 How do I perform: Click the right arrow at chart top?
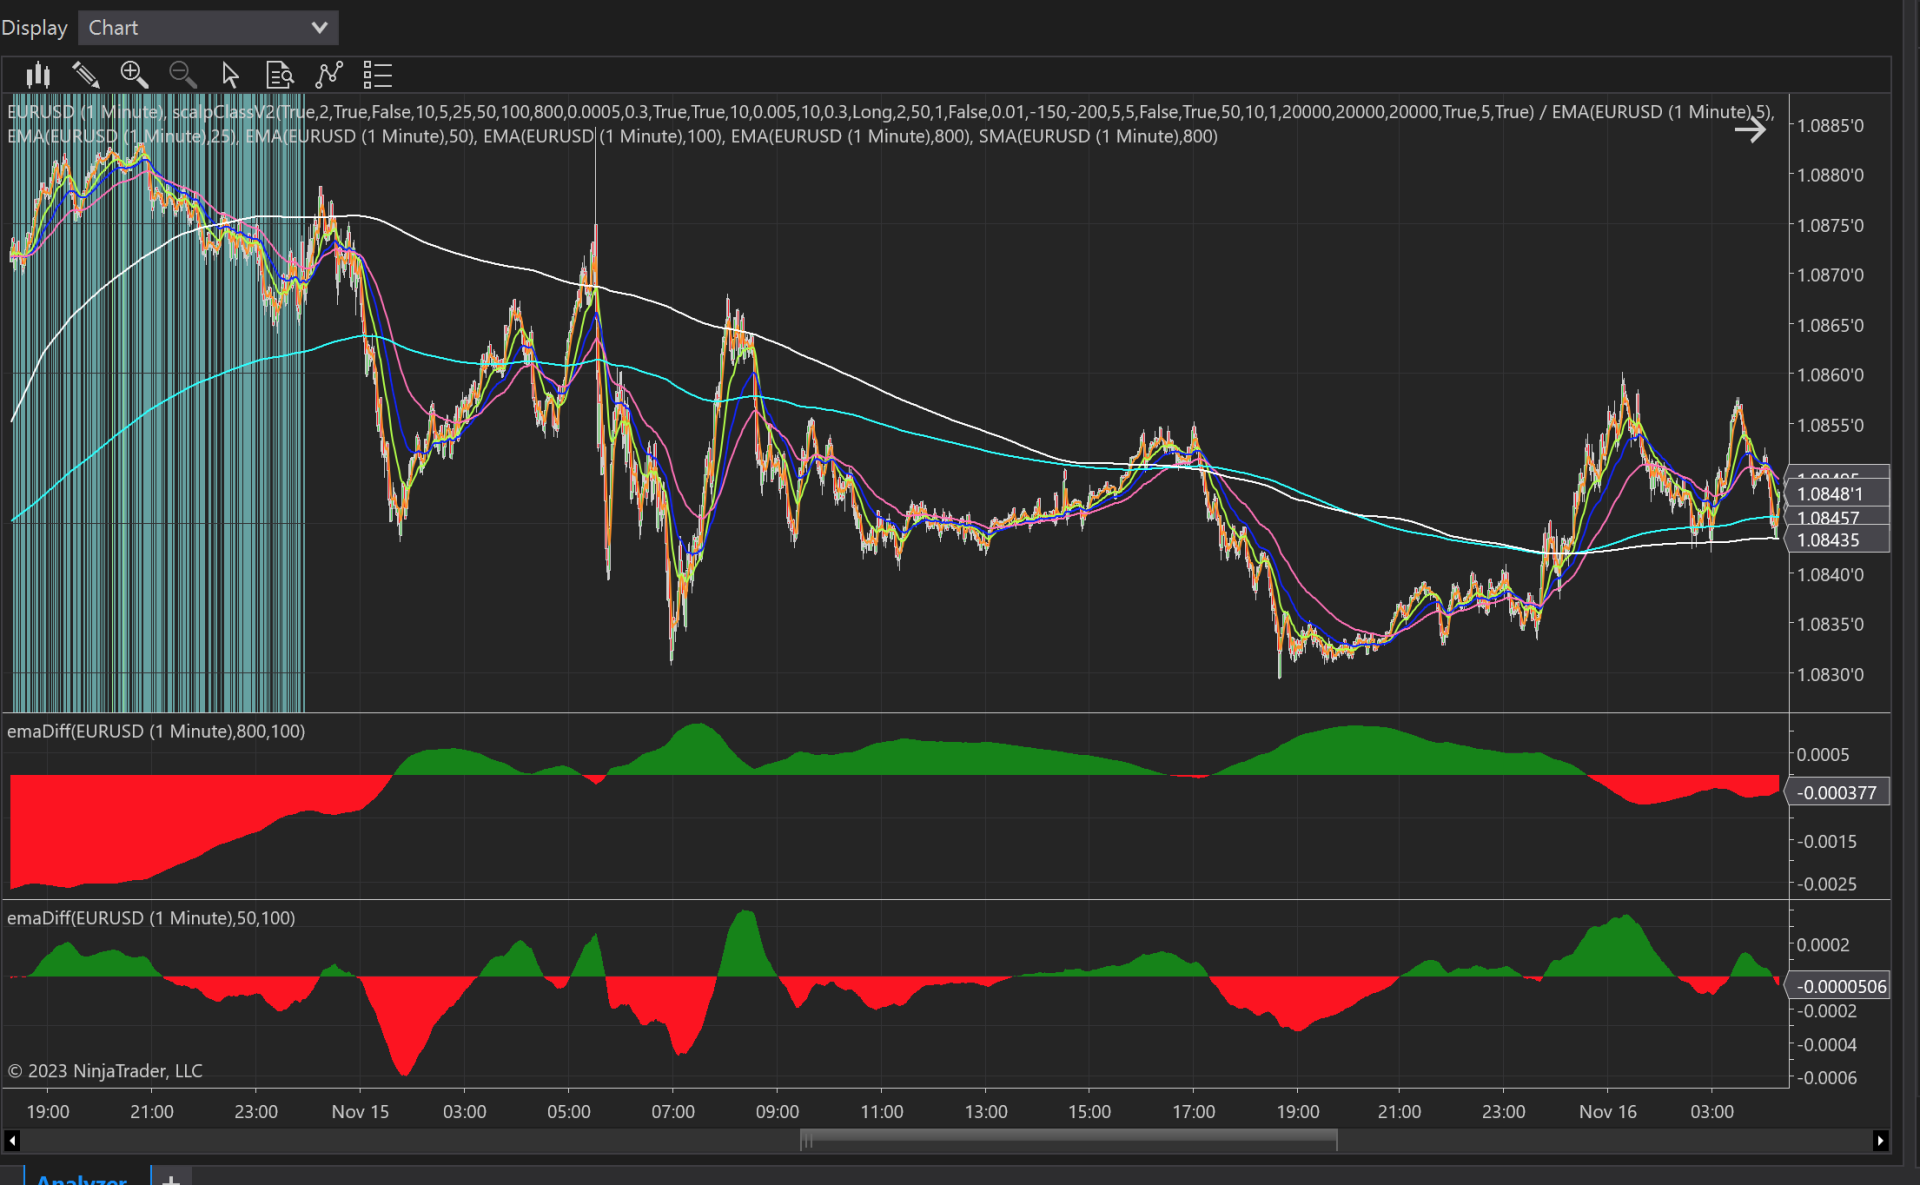(1750, 130)
